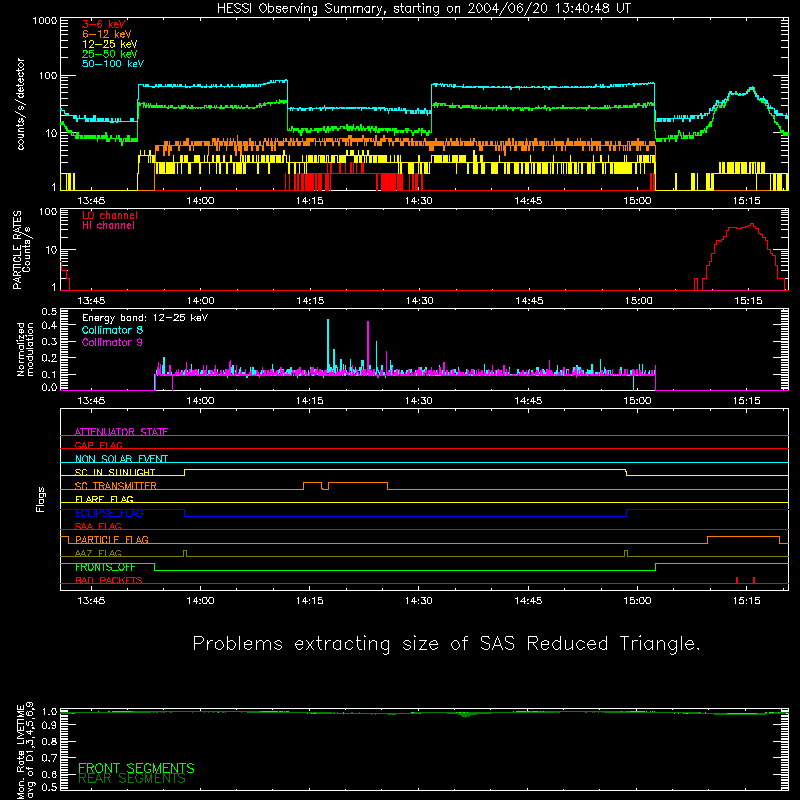Image resolution: width=800 pixels, height=800 pixels.
Task: Select the "Collimator 9" legend entry
Action: click(x=112, y=342)
